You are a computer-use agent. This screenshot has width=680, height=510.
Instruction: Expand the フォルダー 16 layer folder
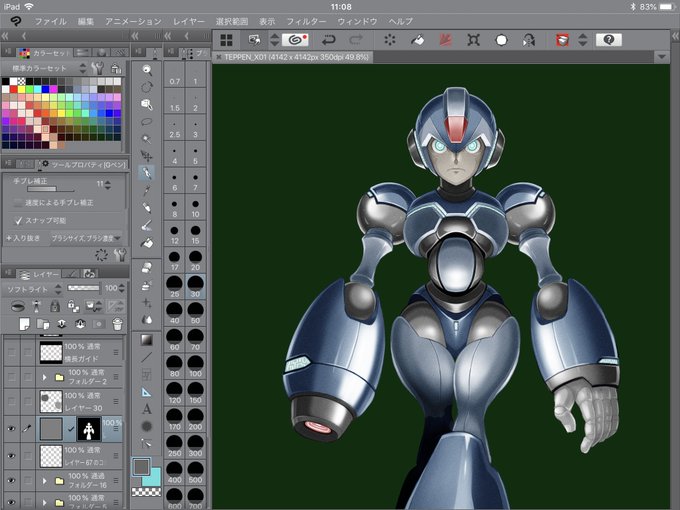[44, 481]
